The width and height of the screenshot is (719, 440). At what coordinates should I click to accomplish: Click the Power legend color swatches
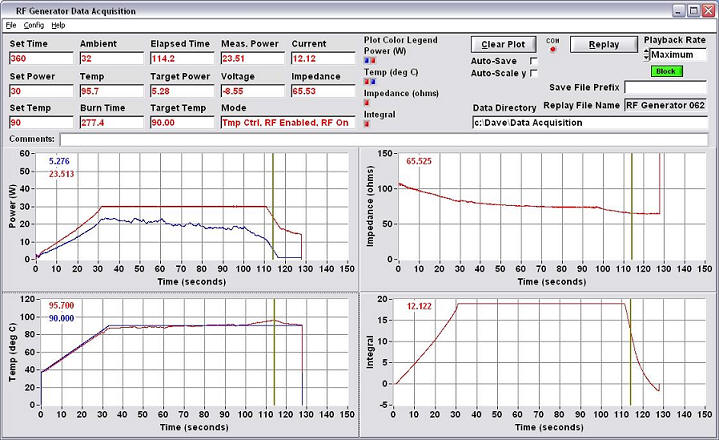[x=370, y=60]
